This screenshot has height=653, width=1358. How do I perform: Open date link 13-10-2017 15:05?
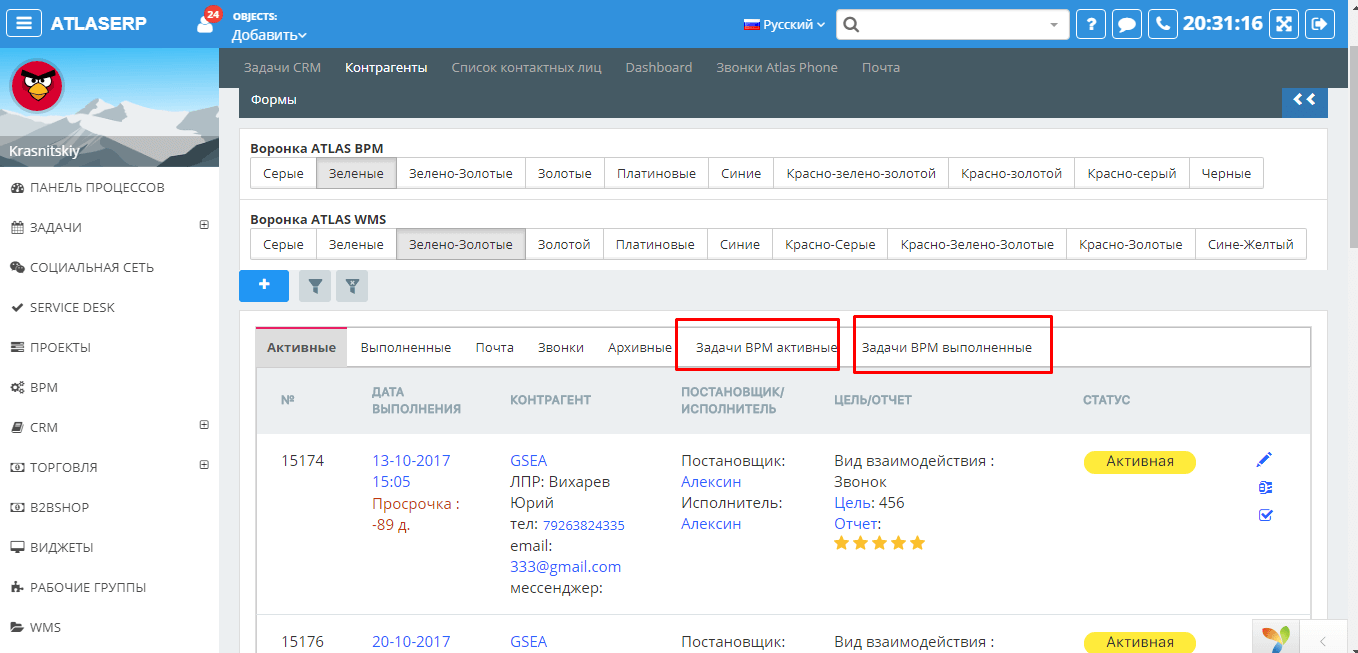pyautogui.click(x=411, y=471)
